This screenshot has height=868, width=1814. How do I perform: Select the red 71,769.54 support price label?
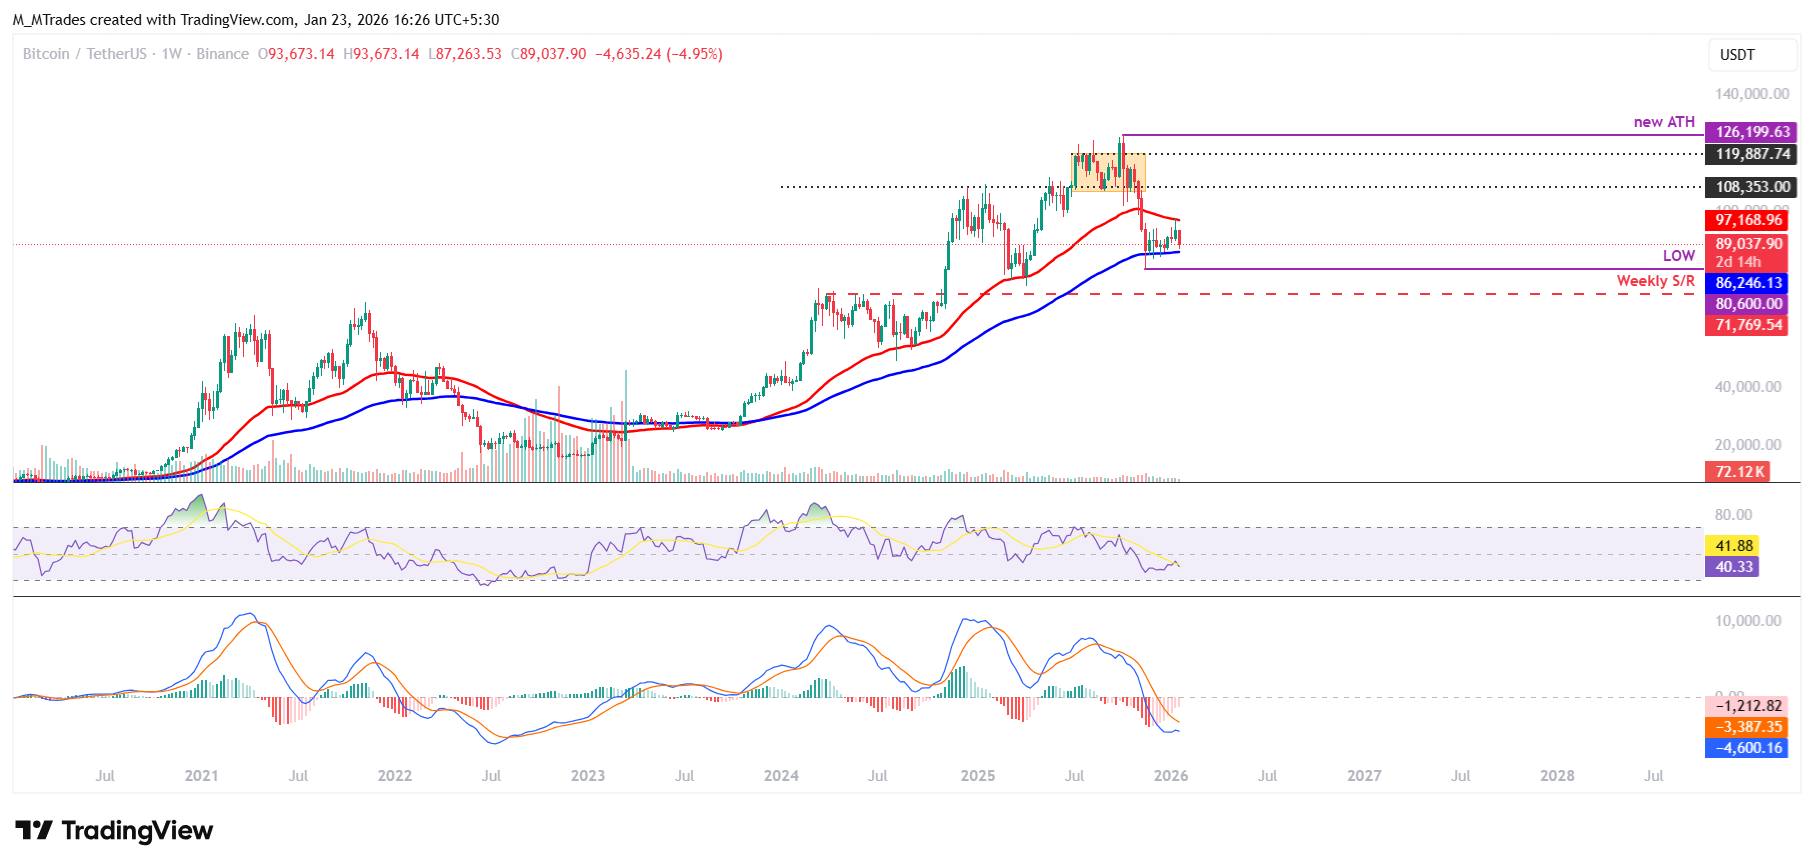point(1747,325)
